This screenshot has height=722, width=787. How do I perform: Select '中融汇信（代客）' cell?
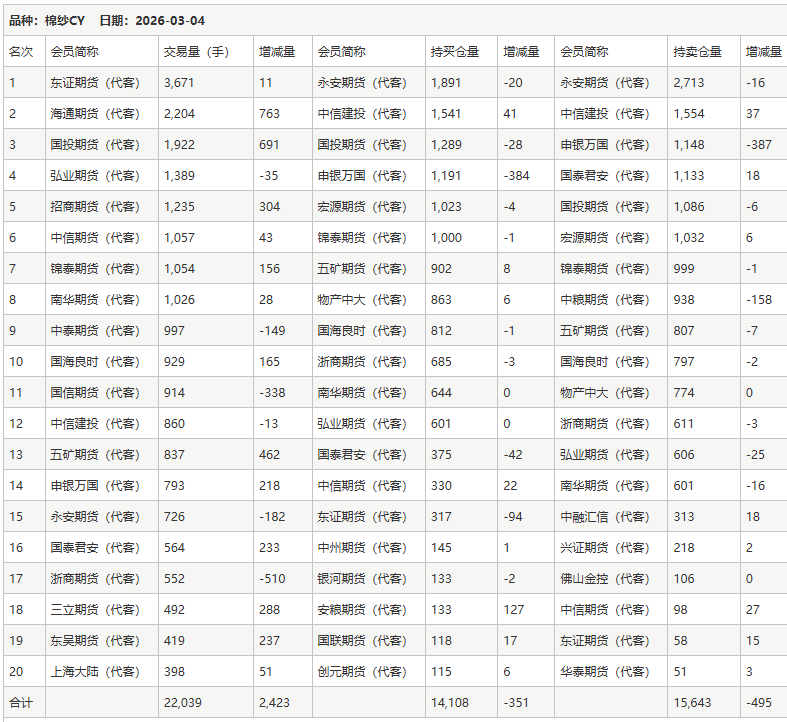[605, 517]
